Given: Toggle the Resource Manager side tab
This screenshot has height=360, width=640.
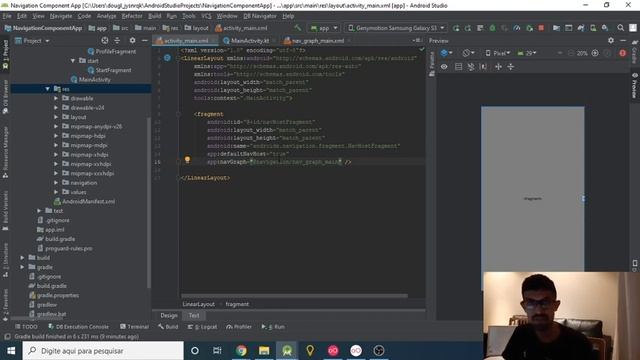Looking at the screenshot, I should tap(5, 152).
